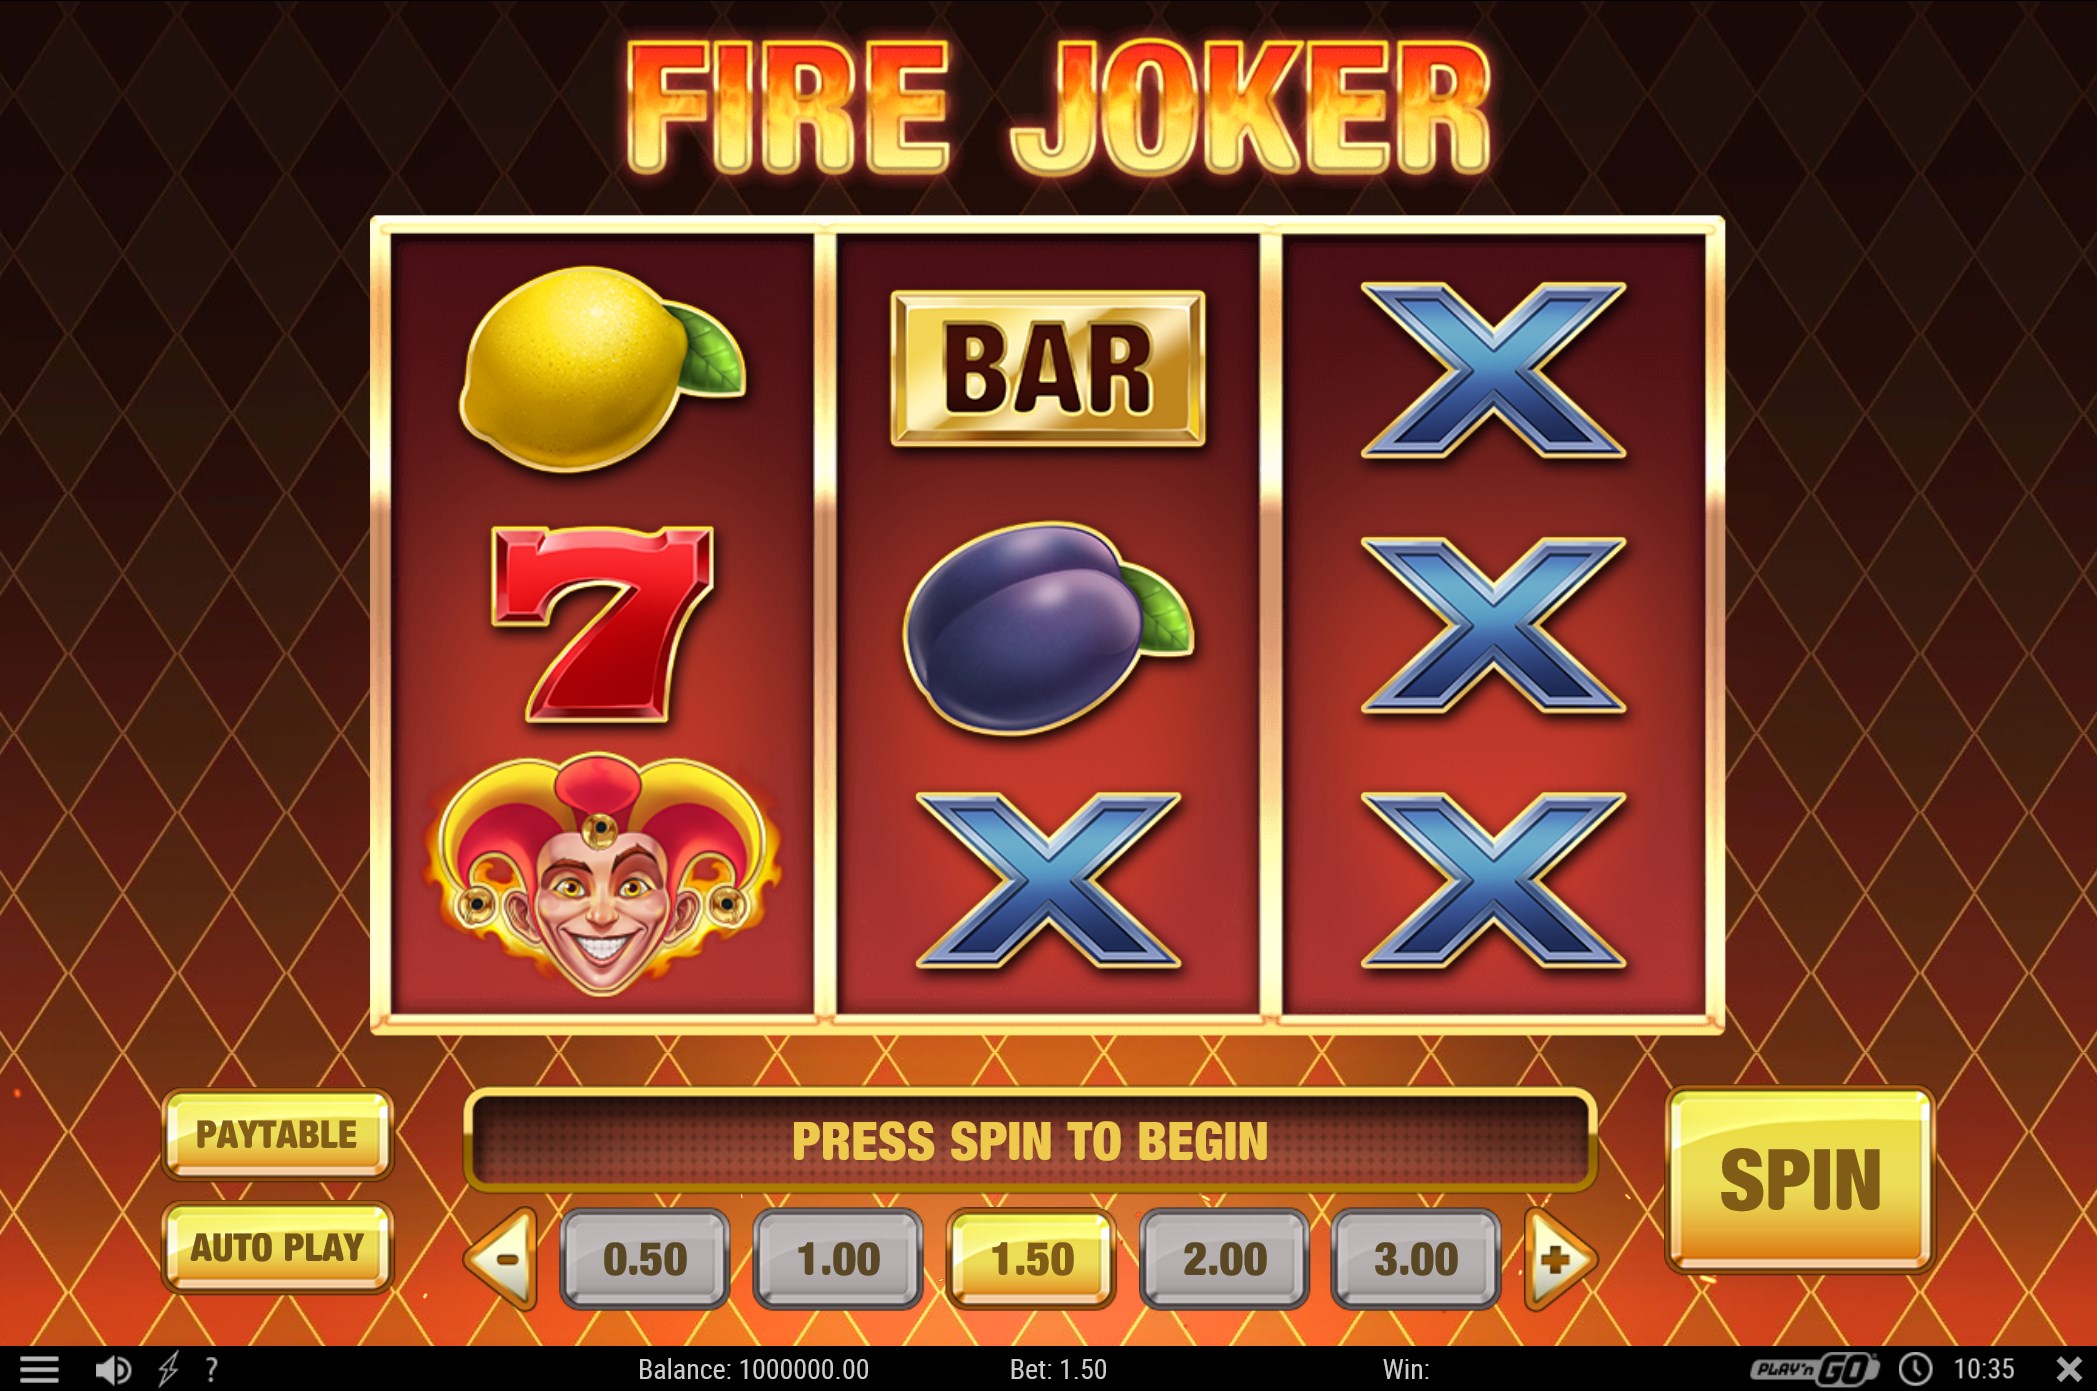This screenshot has width=2097, height=1391.
Task: Click the red seven symbol
Action: (x=603, y=622)
